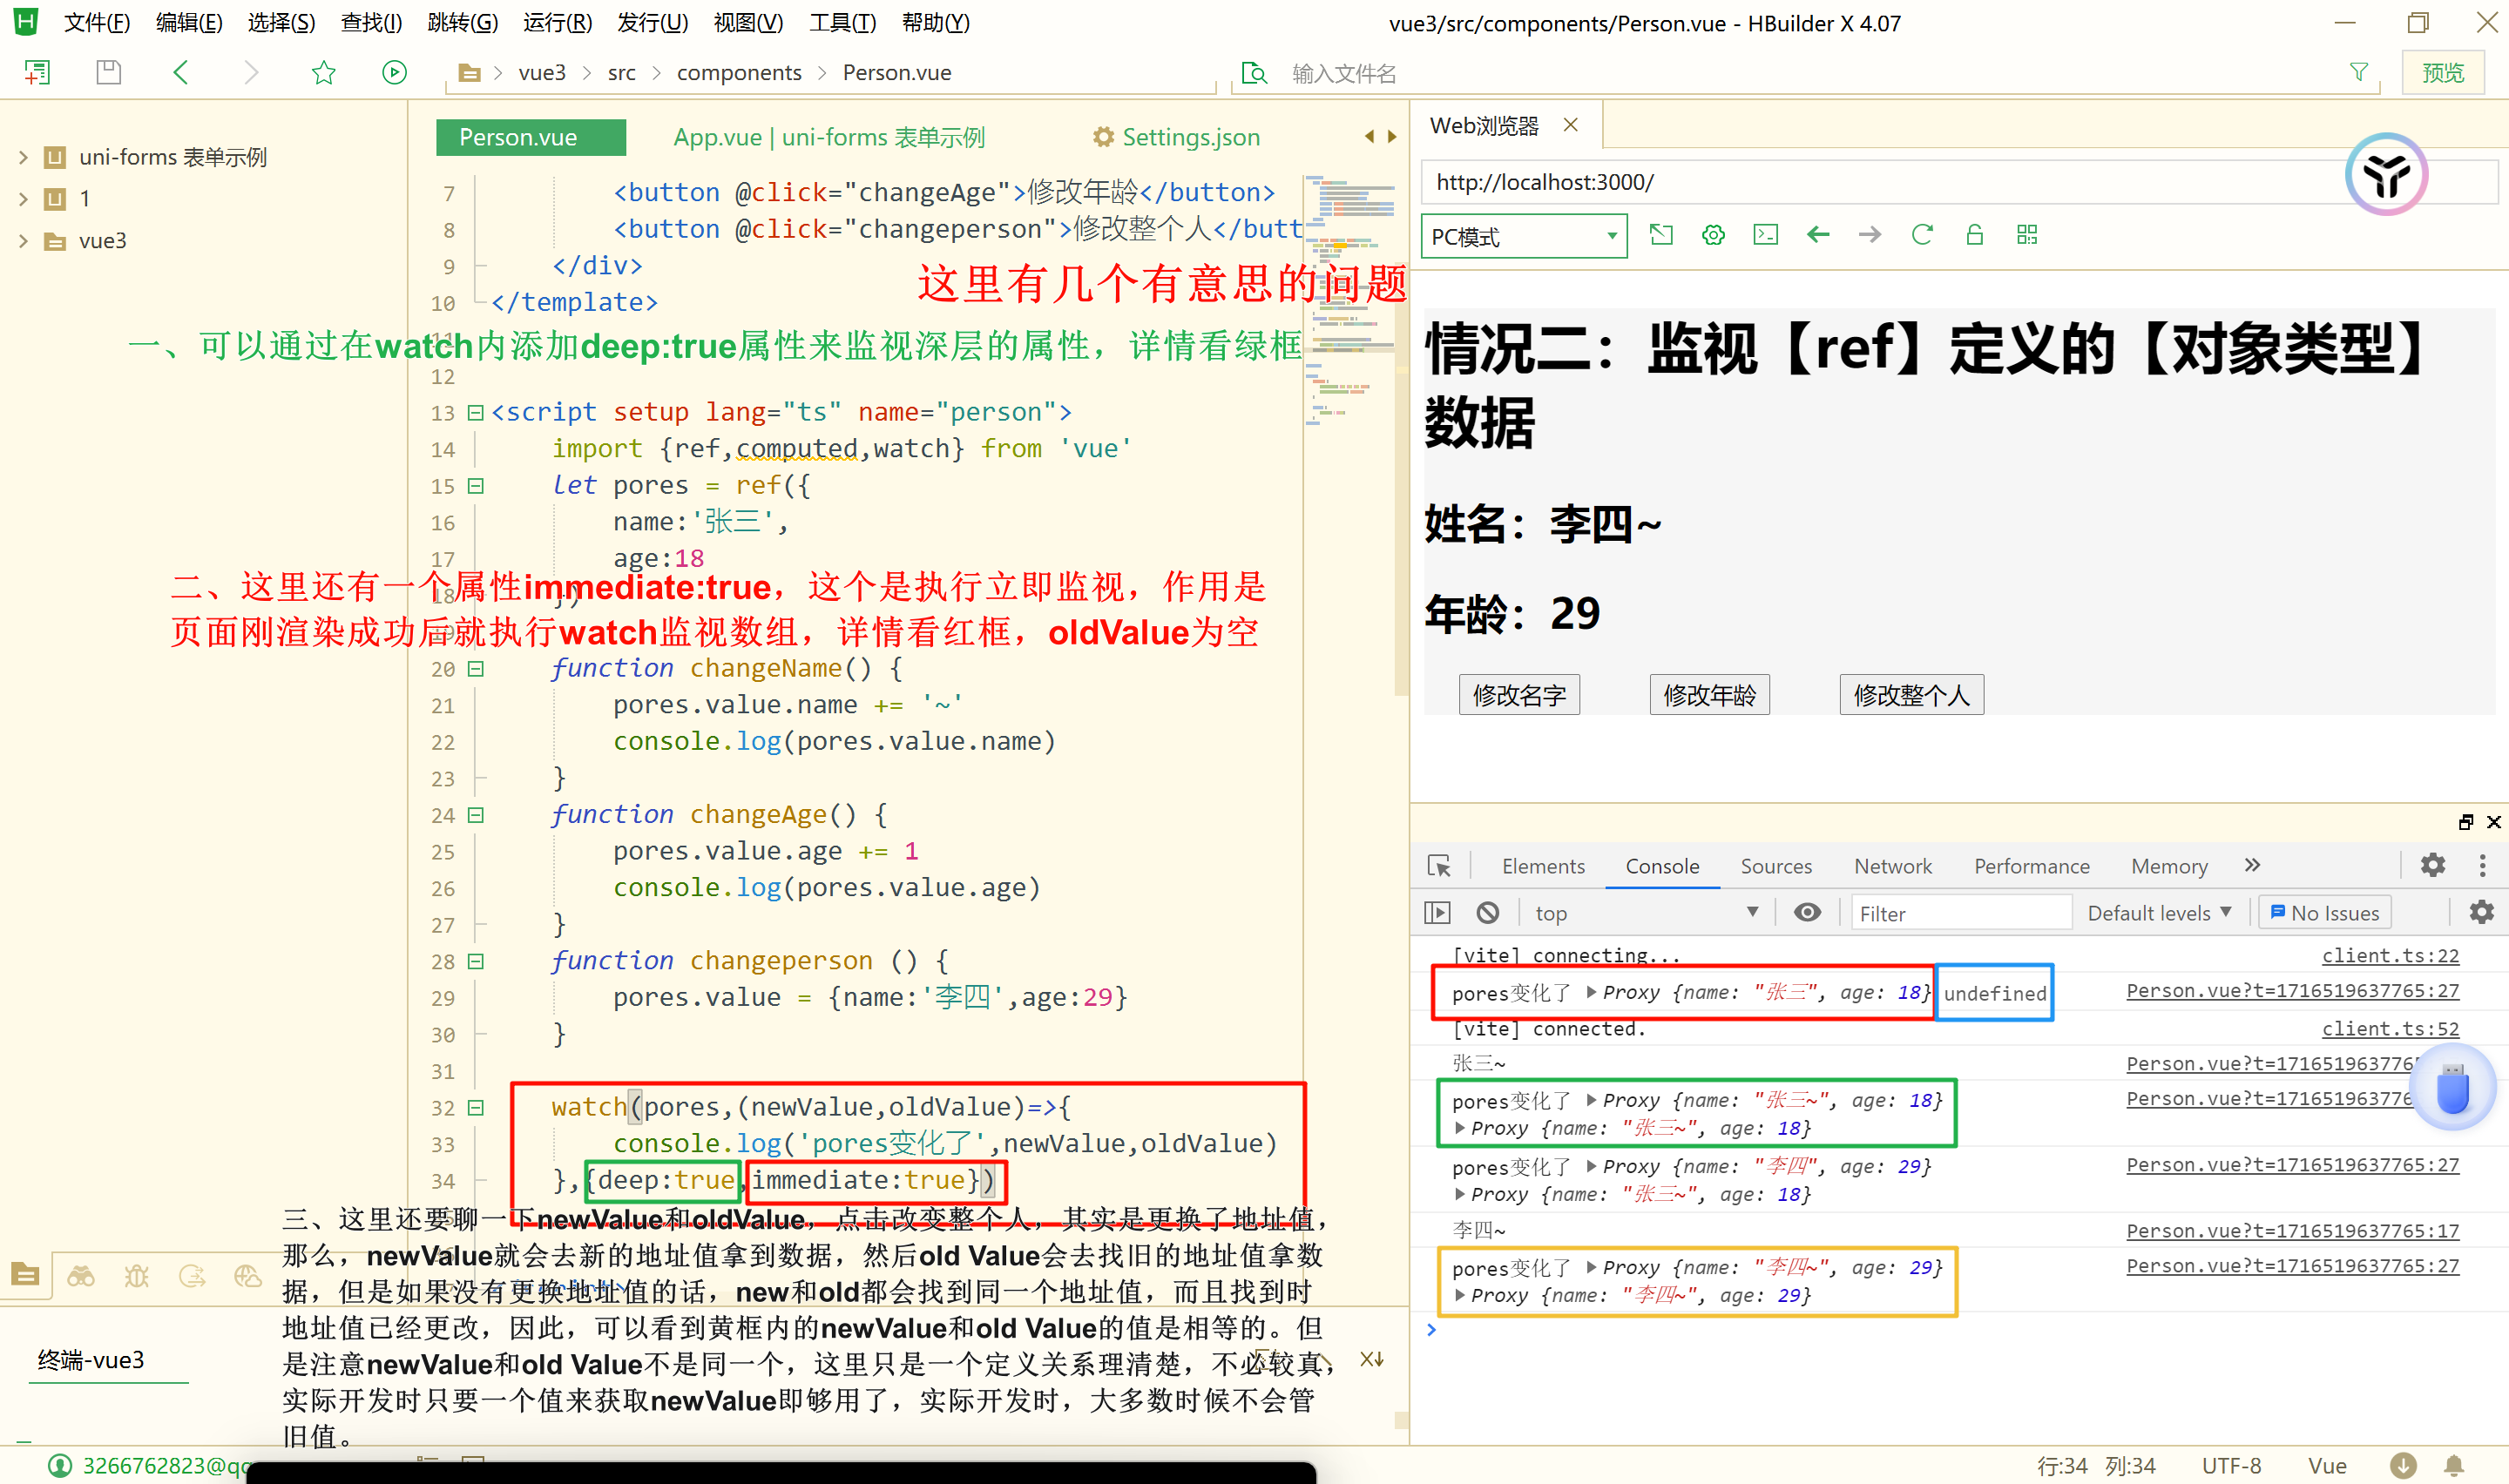Click the save file icon
This screenshot has height=1484, width=2509.
pyautogui.click(x=108, y=72)
